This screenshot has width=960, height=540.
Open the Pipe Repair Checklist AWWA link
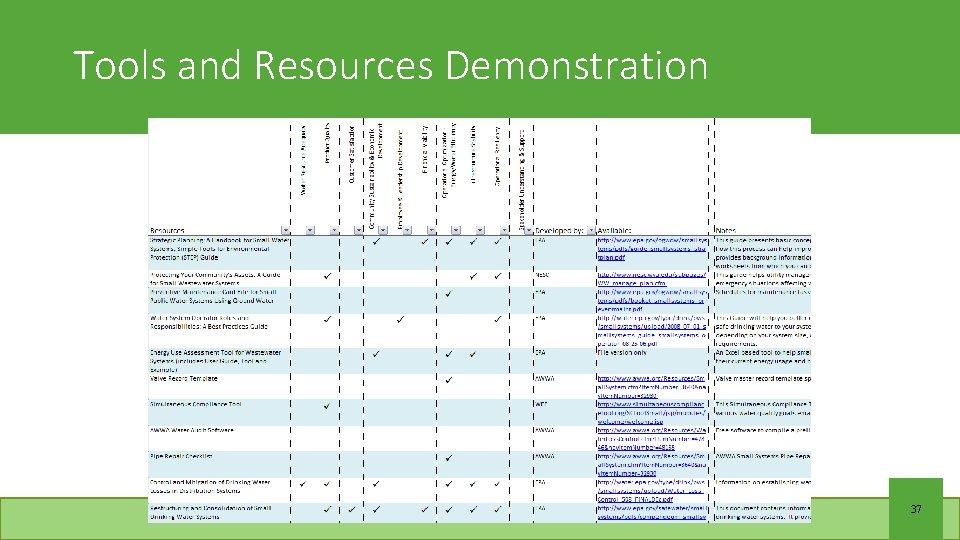[x=651, y=465]
